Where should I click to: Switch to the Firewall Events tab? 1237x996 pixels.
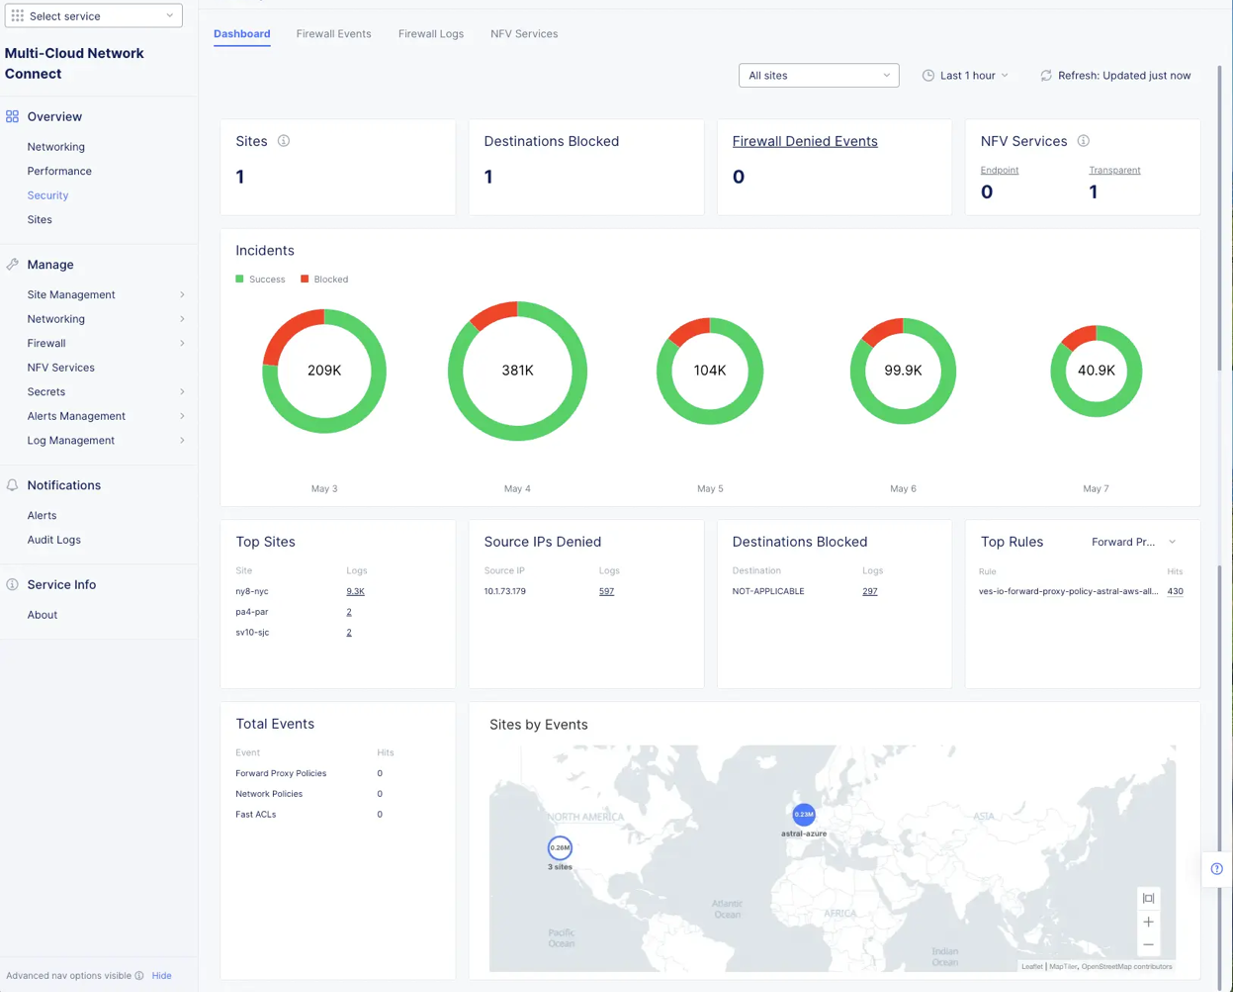[x=335, y=34]
